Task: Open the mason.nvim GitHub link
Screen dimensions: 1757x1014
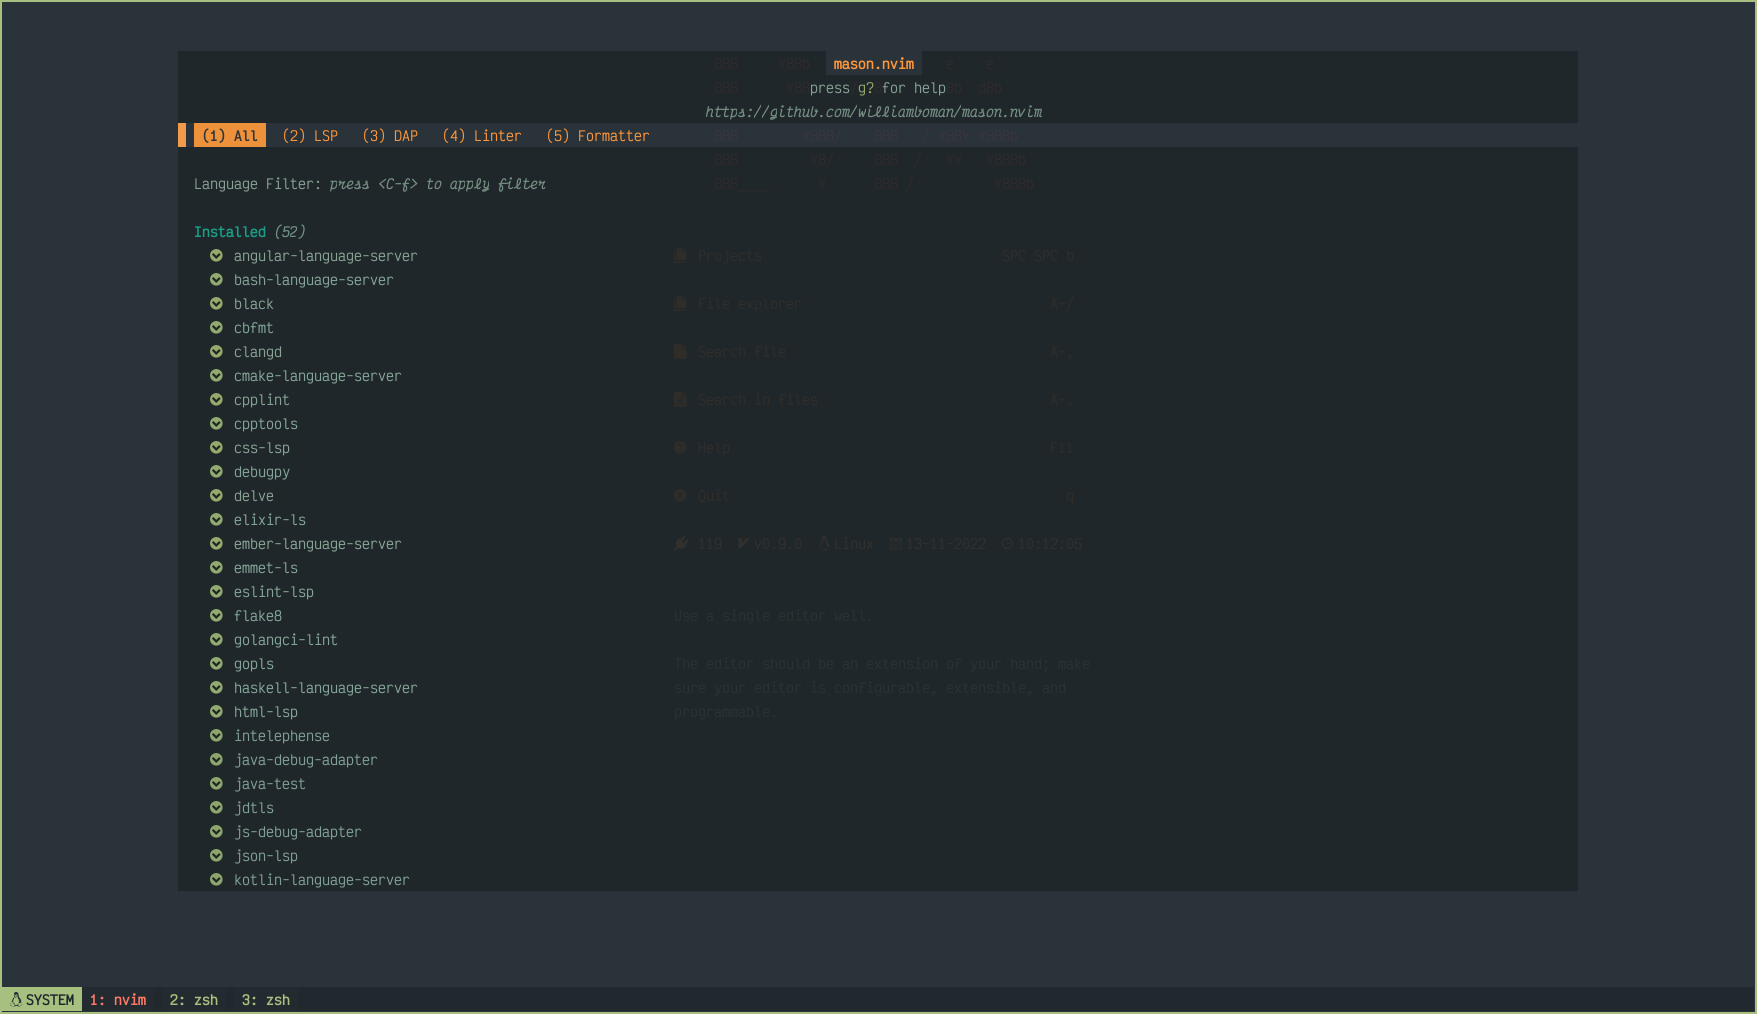Action: click(x=874, y=112)
